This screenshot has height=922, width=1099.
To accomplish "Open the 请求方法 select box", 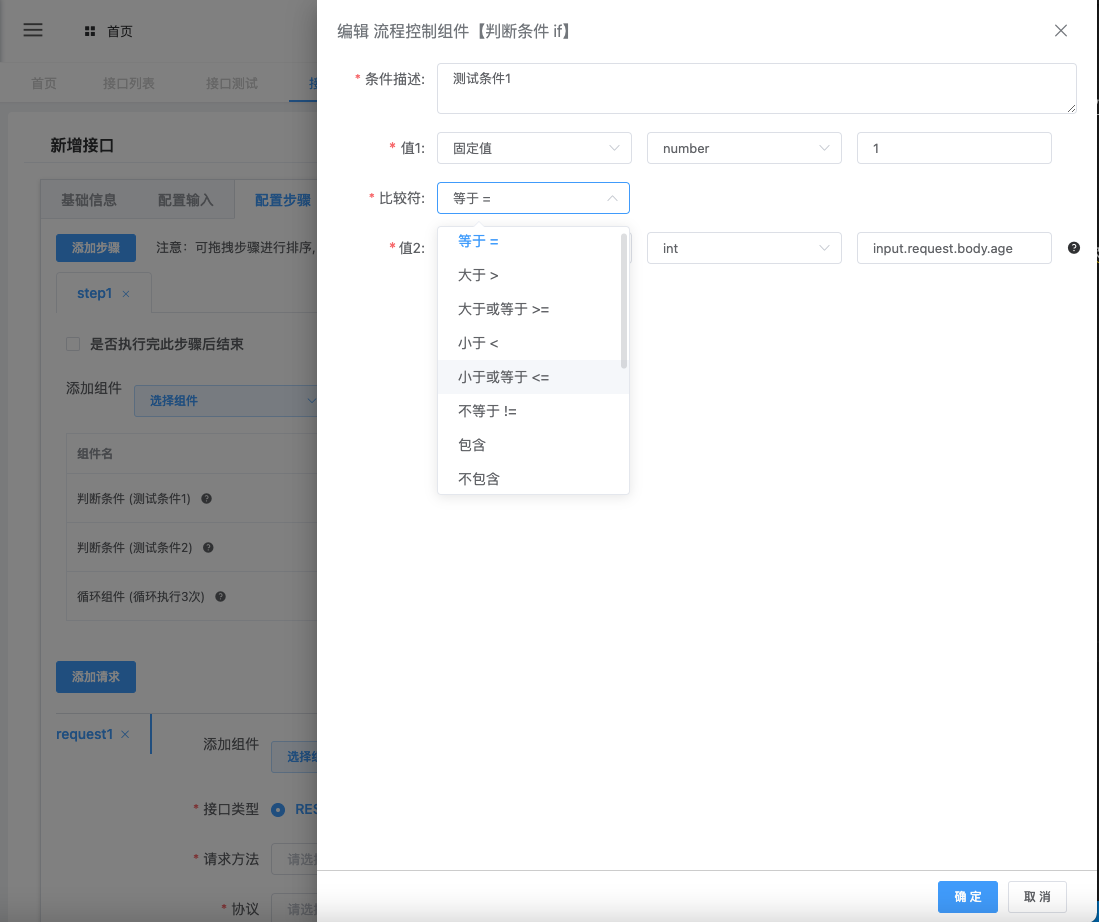I will [x=294, y=859].
